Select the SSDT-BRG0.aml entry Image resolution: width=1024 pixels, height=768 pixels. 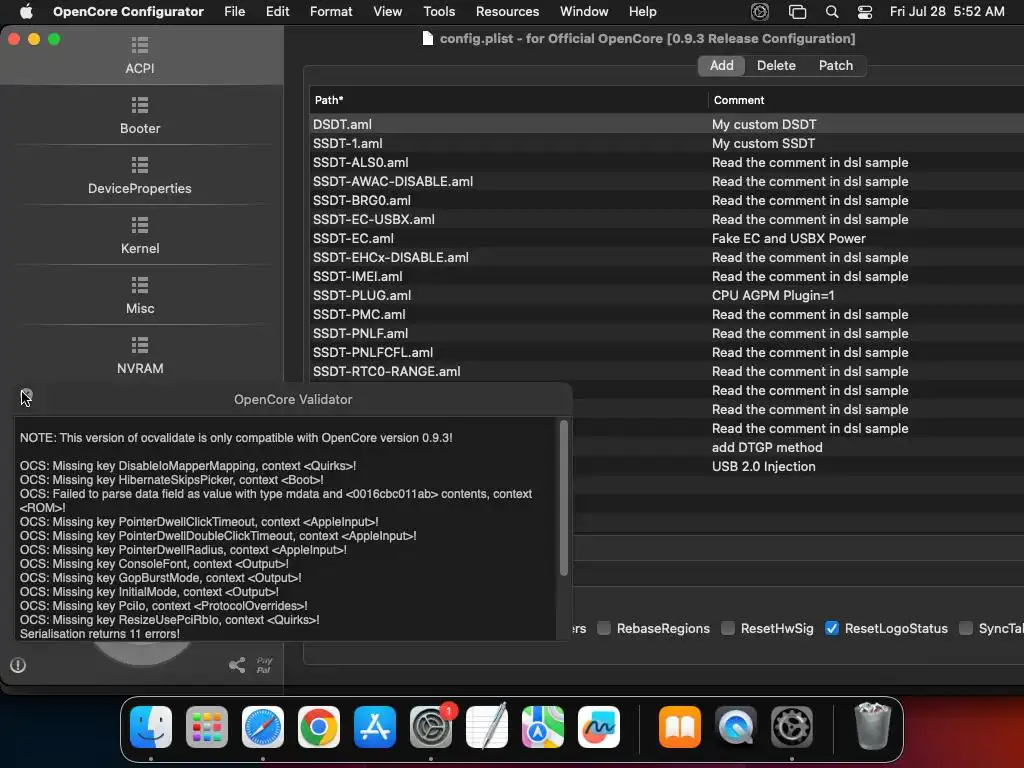point(667,200)
